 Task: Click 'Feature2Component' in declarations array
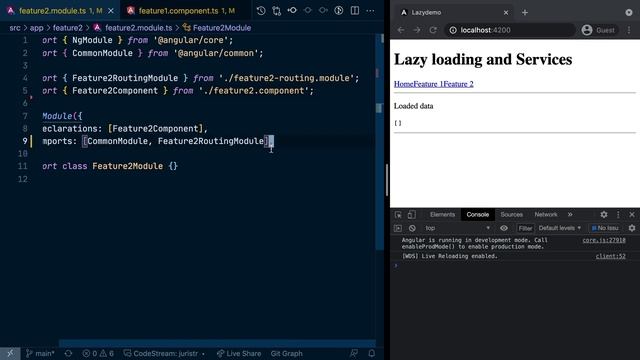tap(155, 129)
